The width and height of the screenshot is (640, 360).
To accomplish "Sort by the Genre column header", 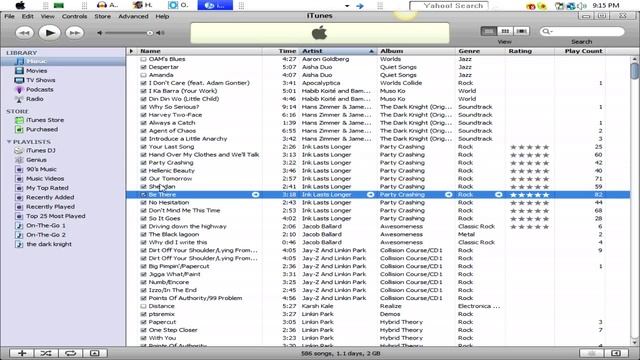I will click(x=480, y=51).
